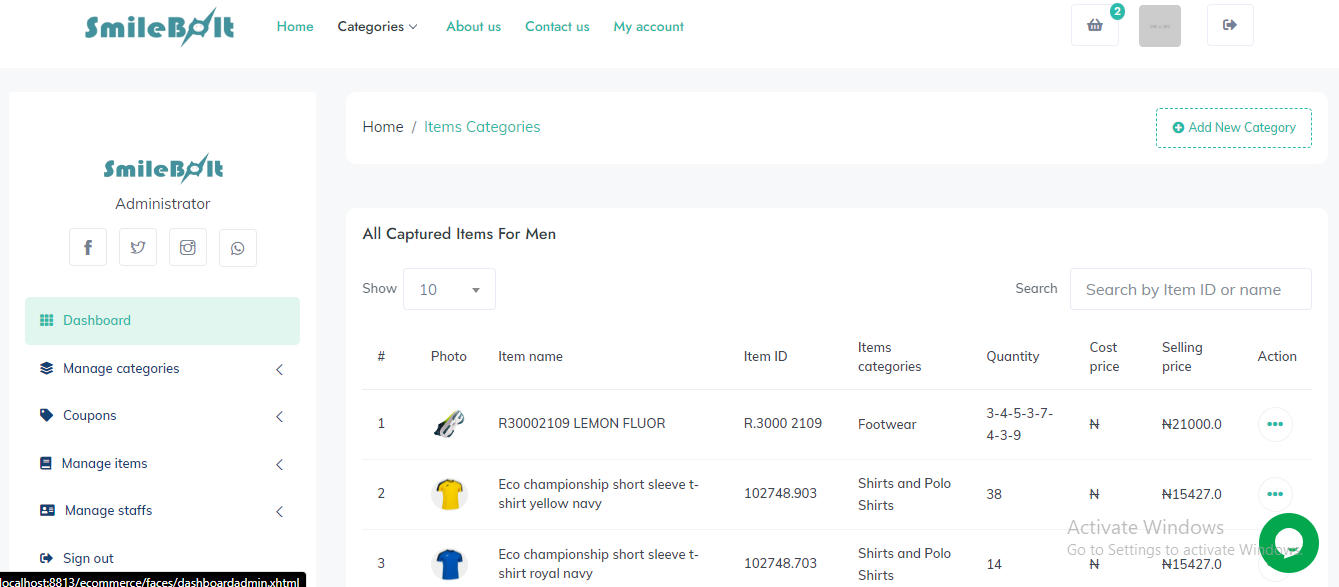
Task: Open the Twitter social icon
Action: click(x=138, y=248)
